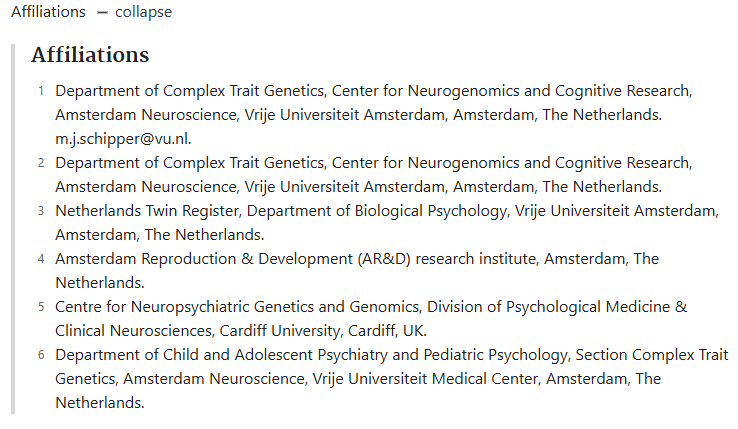This screenshot has height=429, width=738.
Task: Click list number 2 marker
Action: 41,163
